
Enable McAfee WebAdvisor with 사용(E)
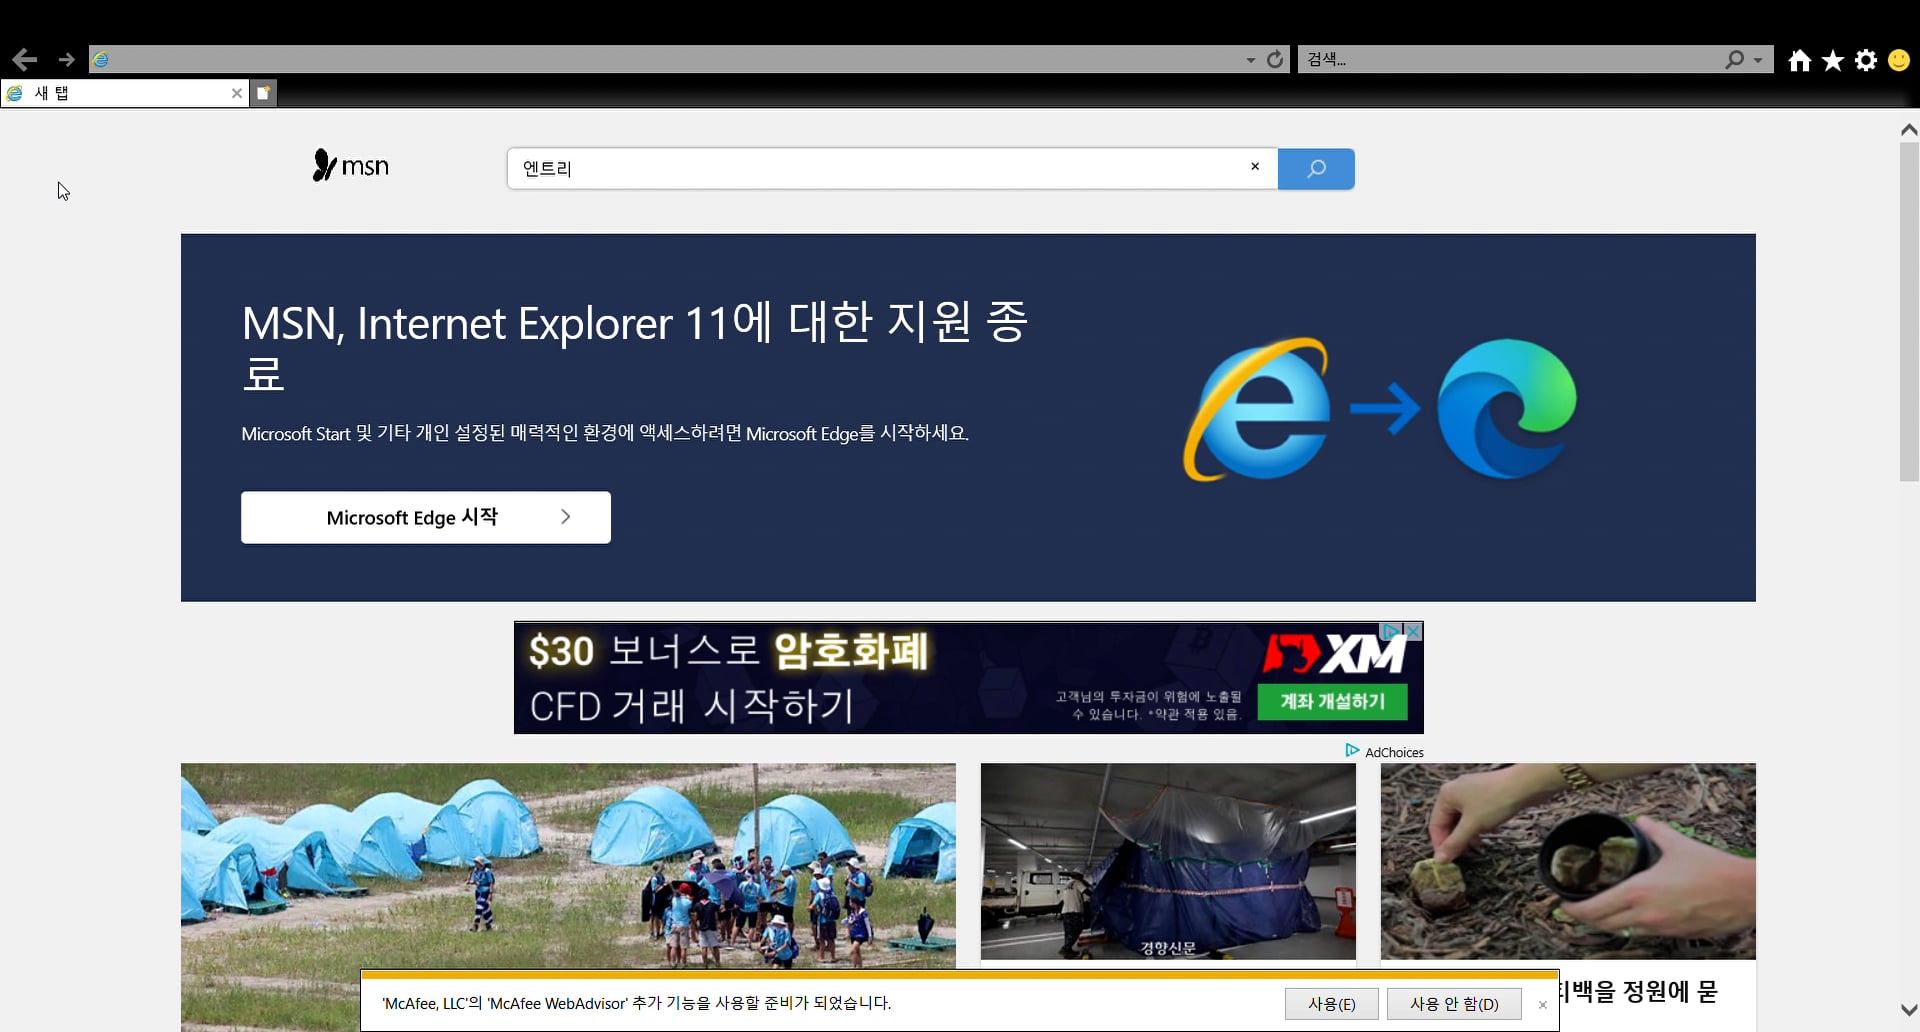pyautogui.click(x=1331, y=1003)
